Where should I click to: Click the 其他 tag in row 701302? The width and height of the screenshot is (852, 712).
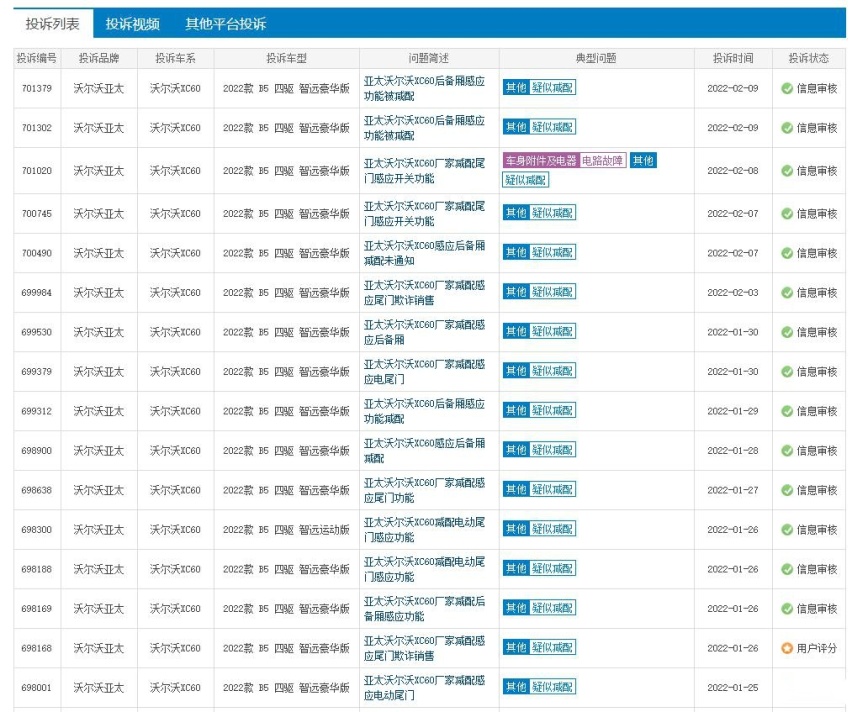coord(516,127)
